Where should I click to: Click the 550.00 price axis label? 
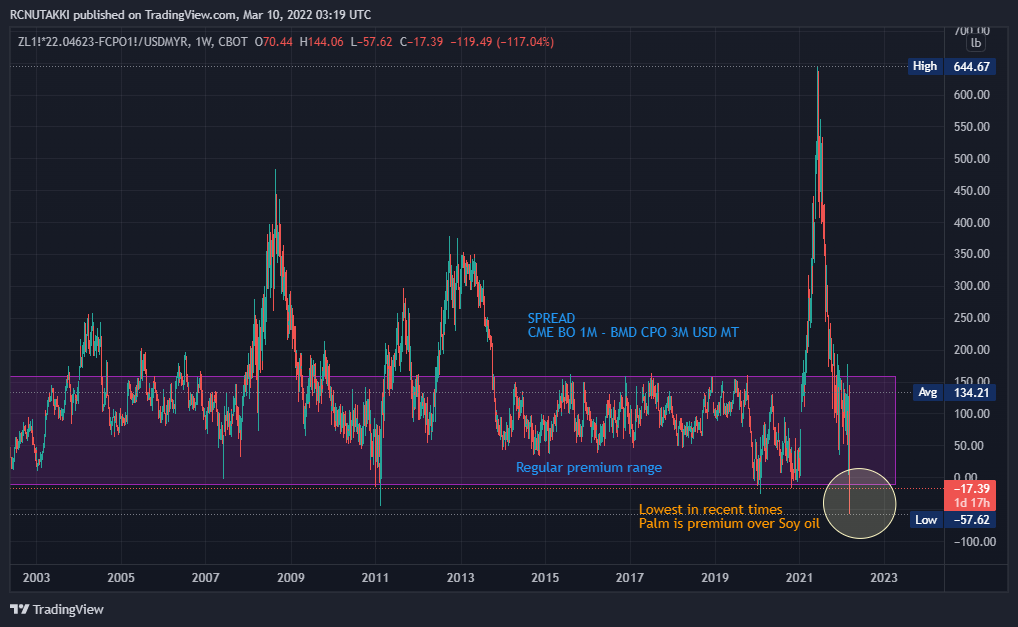pos(972,127)
